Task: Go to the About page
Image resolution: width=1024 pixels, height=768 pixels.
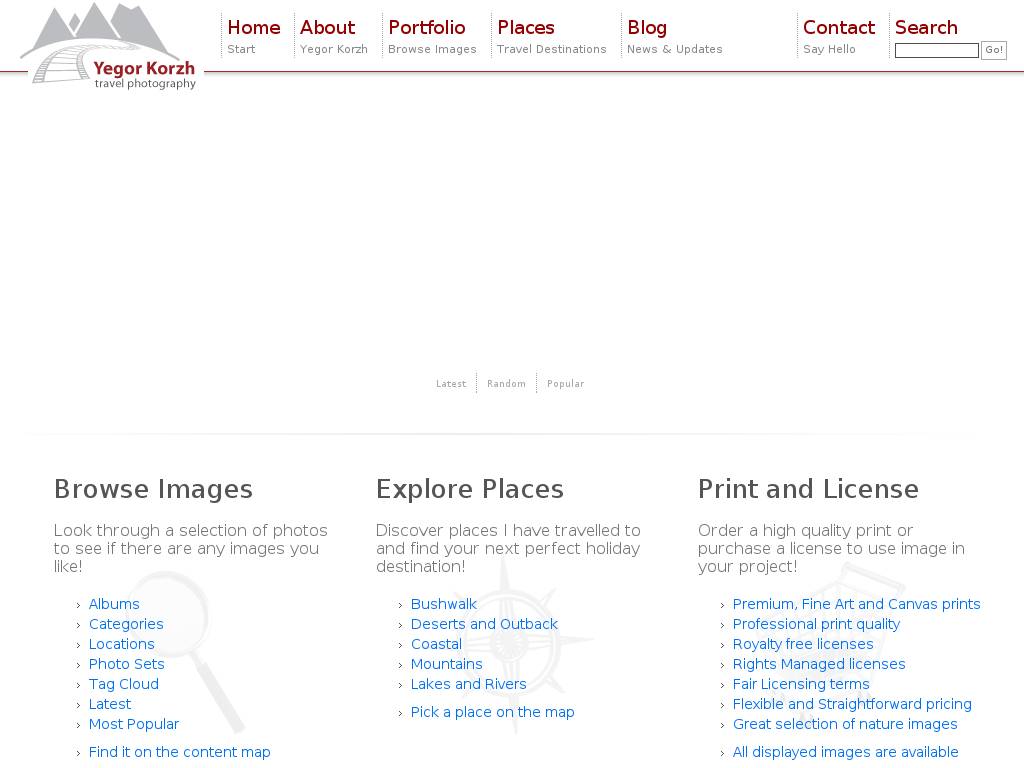Action: pyautogui.click(x=327, y=28)
